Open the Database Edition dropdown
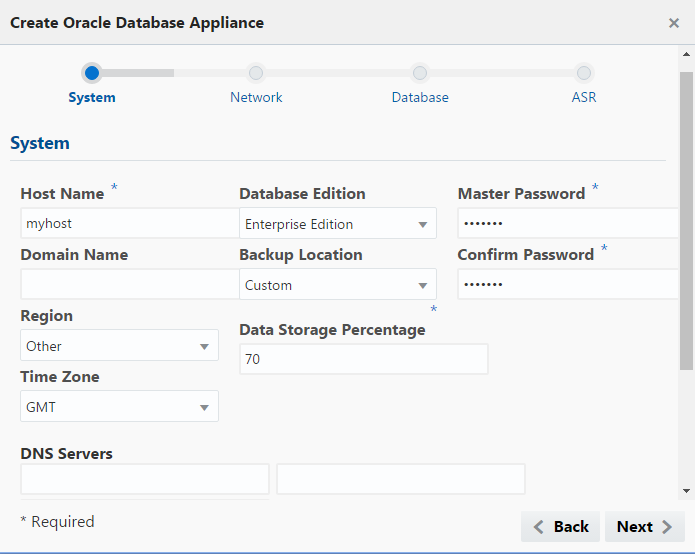Image resolution: width=695 pixels, height=554 pixels. tap(338, 224)
